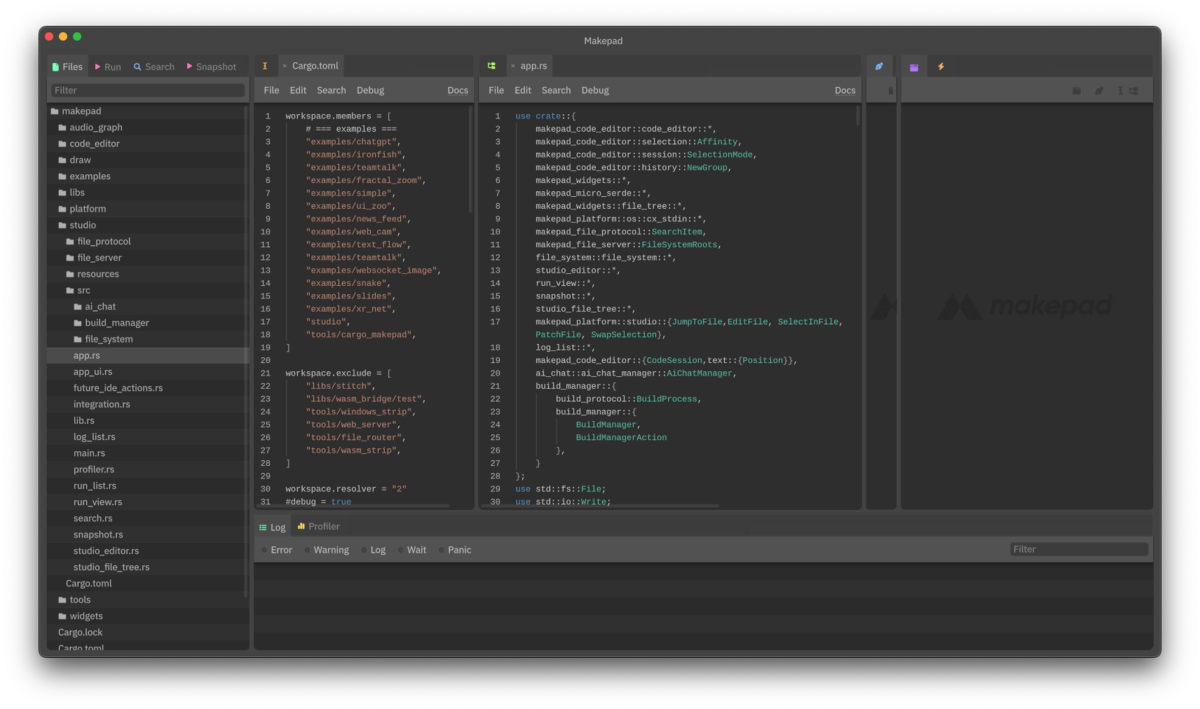The height and width of the screenshot is (709, 1200).
Task: Select the purple window icon tab
Action: [914, 67]
